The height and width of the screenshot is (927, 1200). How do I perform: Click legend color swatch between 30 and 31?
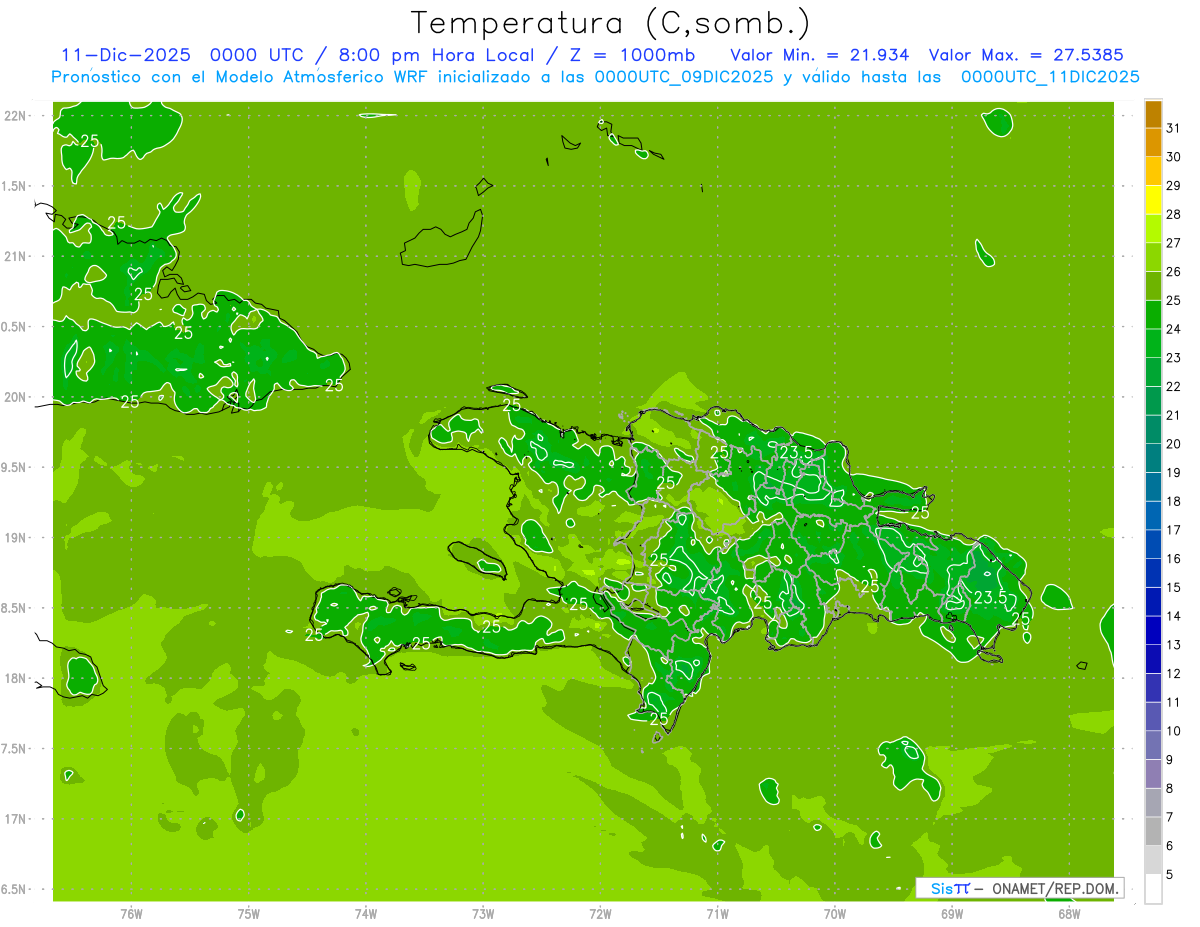pyautogui.click(x=1153, y=143)
